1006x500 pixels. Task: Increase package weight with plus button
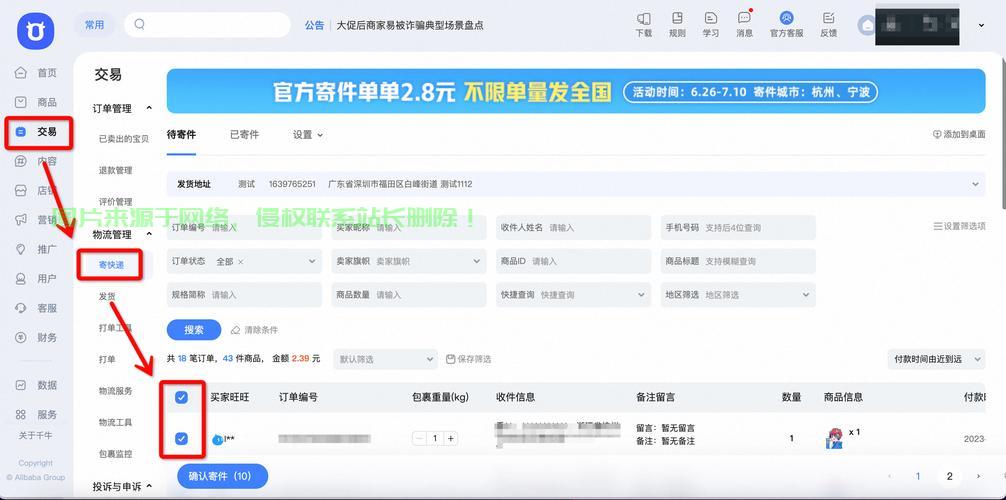pos(451,438)
